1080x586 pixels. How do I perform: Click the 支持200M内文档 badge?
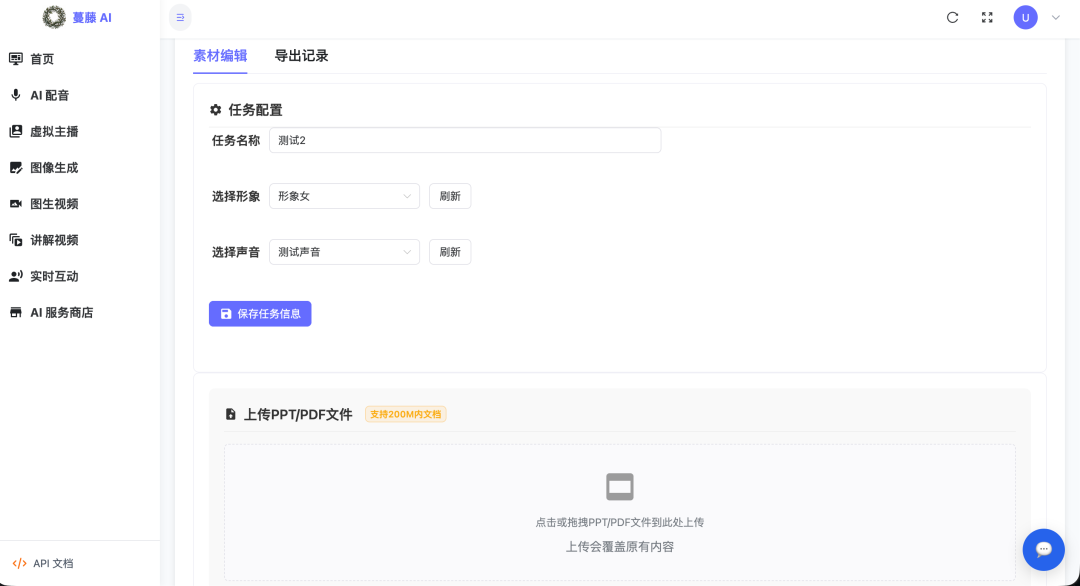(x=406, y=415)
